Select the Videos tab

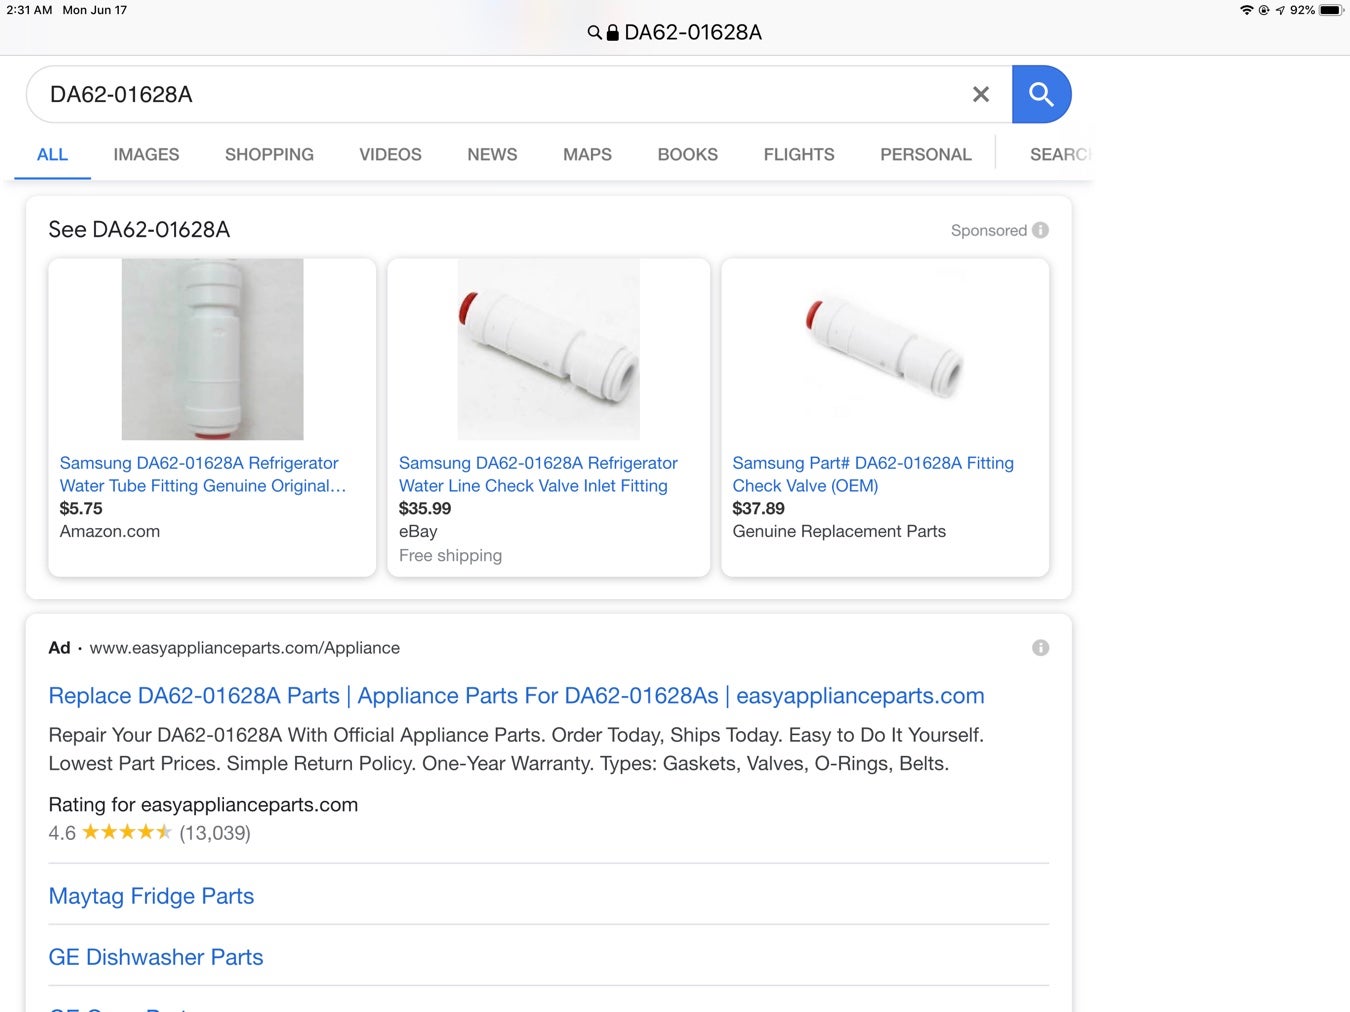(x=390, y=155)
